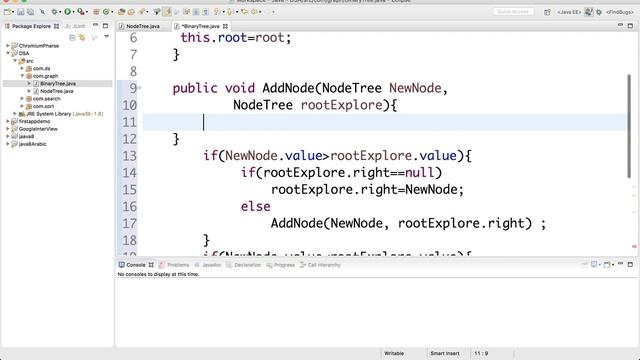Minimize the Package Explorer view
The width and height of the screenshot is (640, 360).
95,25
